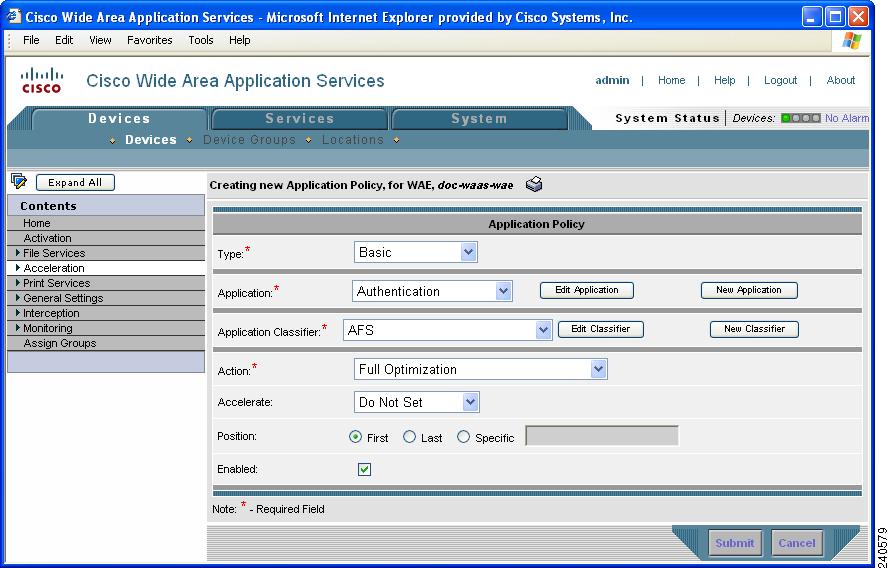Click the Logout link
Image resolution: width=890 pixels, height=568 pixels.
point(780,80)
